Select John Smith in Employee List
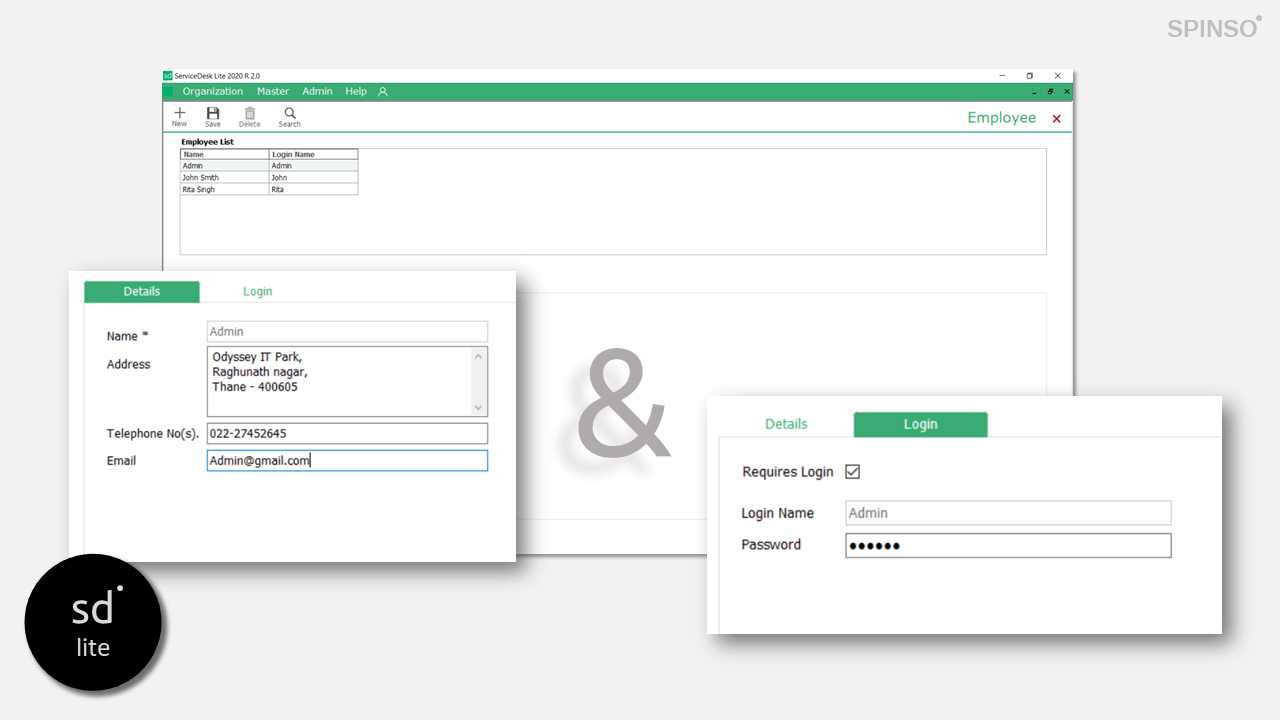Screen dimensions: 1280x720 224,178
